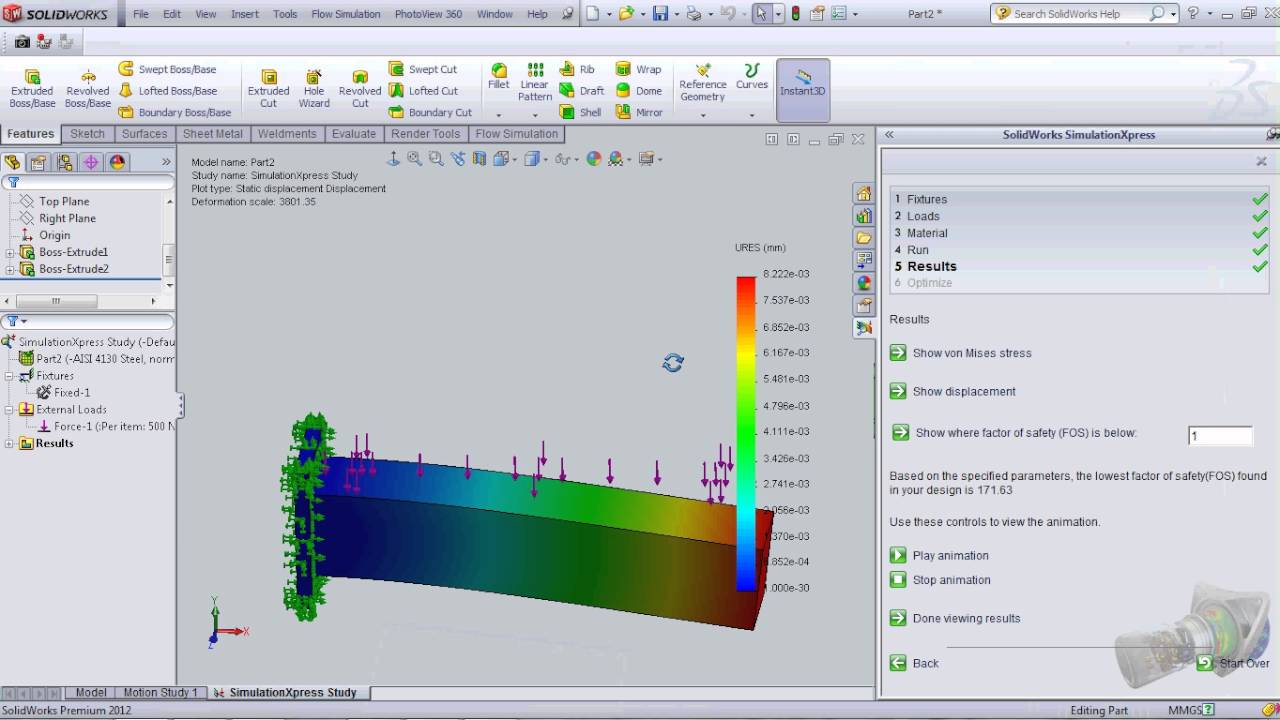
Task: Open the Hole Wizard
Action: tap(314, 88)
